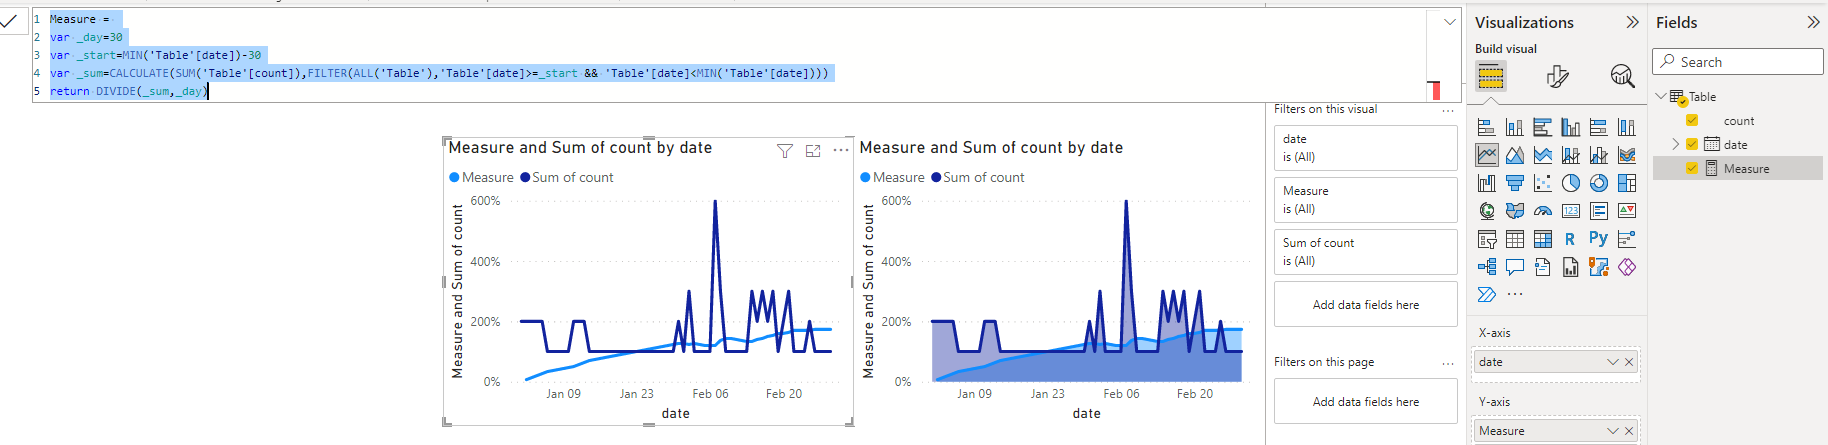Image resolution: width=1828 pixels, height=445 pixels.
Task: Remove date from the X-axis well
Action: pyautogui.click(x=1629, y=362)
